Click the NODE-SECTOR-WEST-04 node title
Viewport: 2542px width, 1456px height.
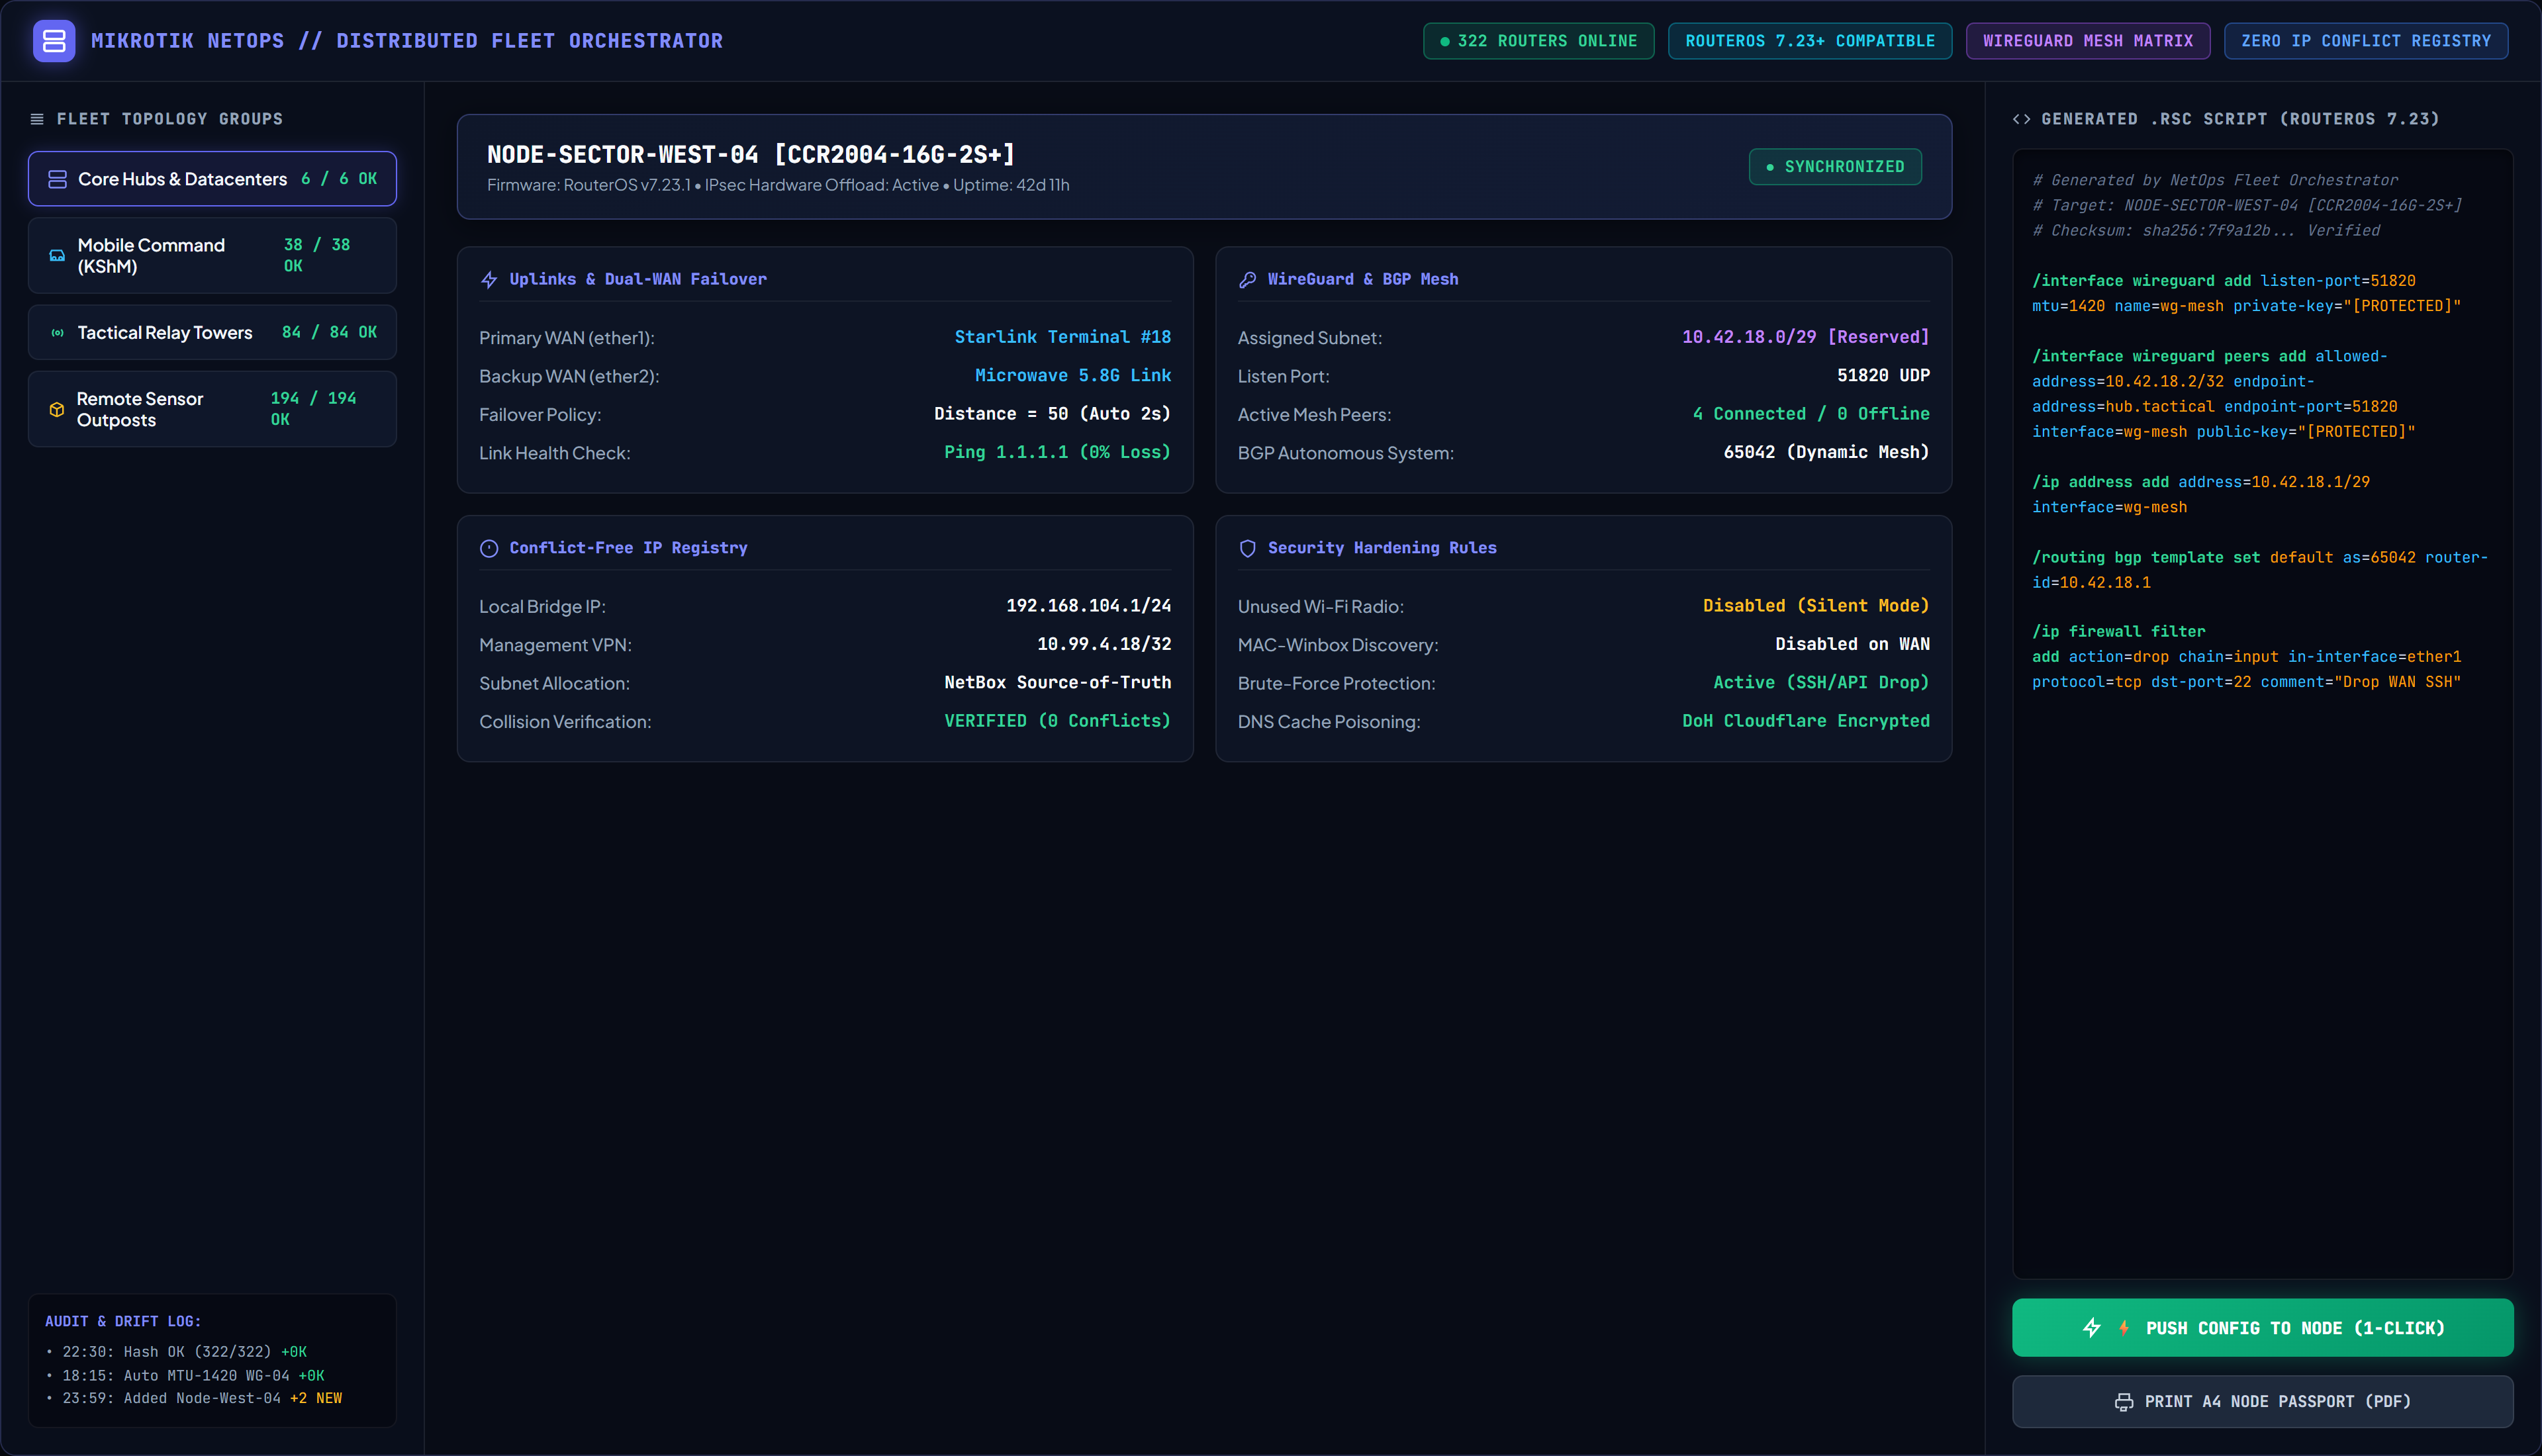click(751, 155)
